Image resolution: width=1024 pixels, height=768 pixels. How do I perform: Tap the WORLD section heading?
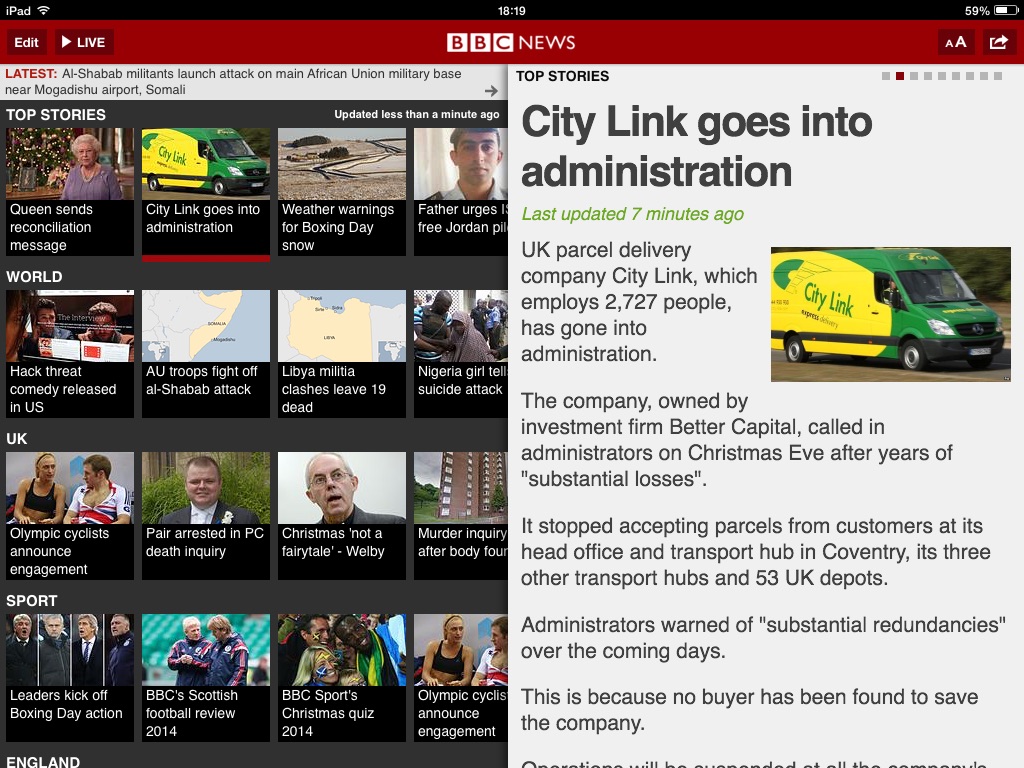(x=34, y=277)
